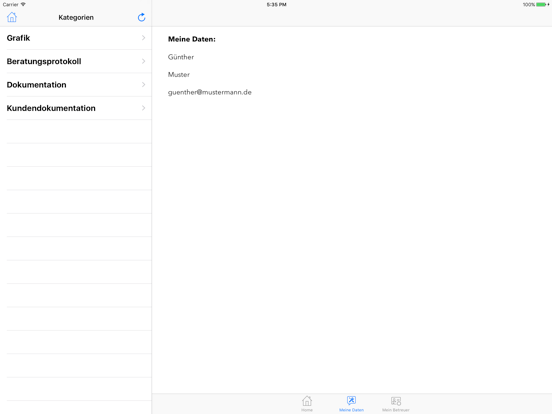Viewport: 552px width, 414px height.
Task: Open the Grafik category
Action: [x=76, y=38]
